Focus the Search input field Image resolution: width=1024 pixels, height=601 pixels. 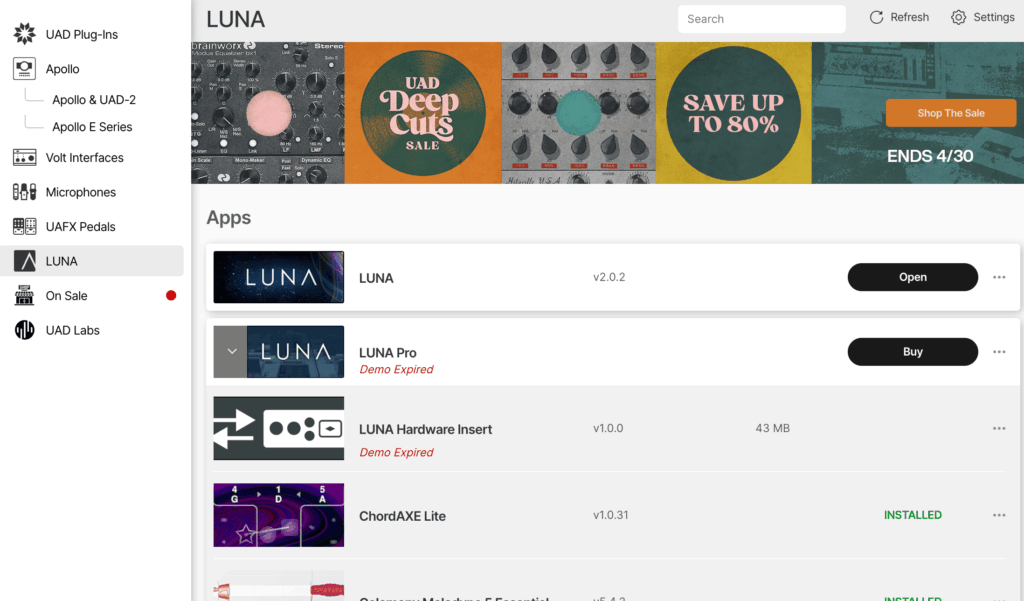click(761, 19)
